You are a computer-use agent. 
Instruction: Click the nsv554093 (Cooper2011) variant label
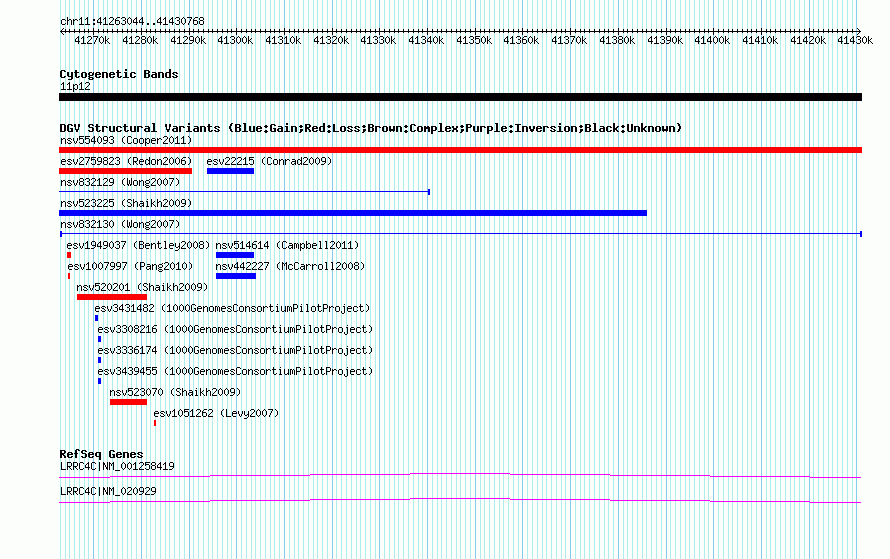click(x=126, y=140)
